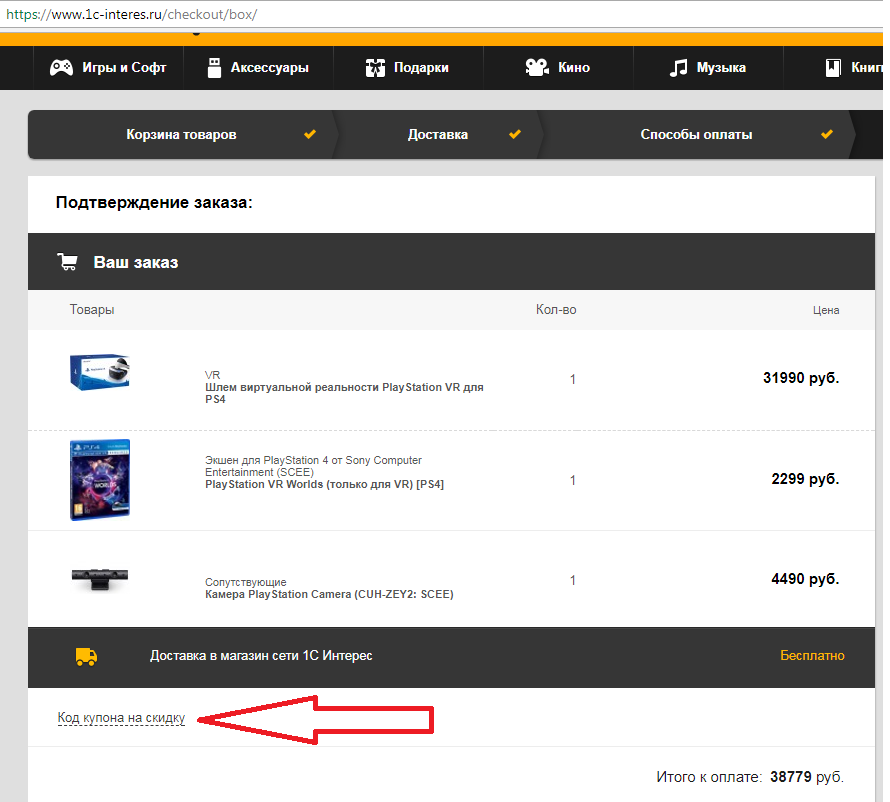Image resolution: width=890 pixels, height=802 pixels.
Task: Click the gift icon next to Подарки
Action: (x=375, y=68)
